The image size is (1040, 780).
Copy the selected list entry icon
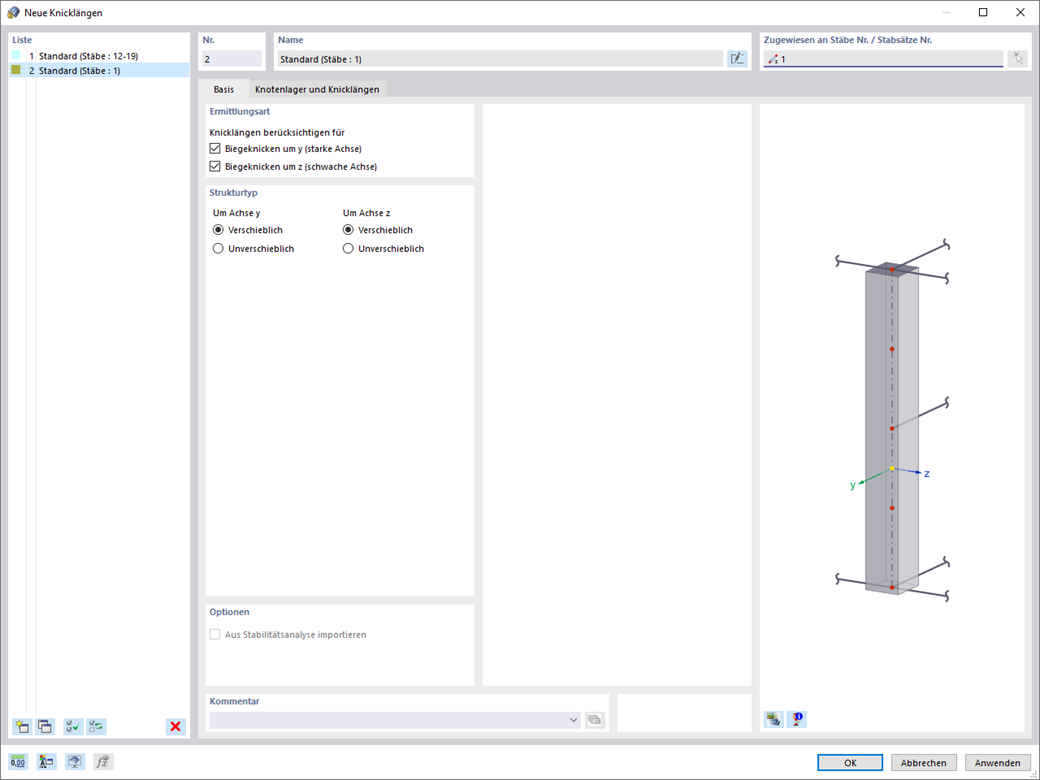pos(45,726)
